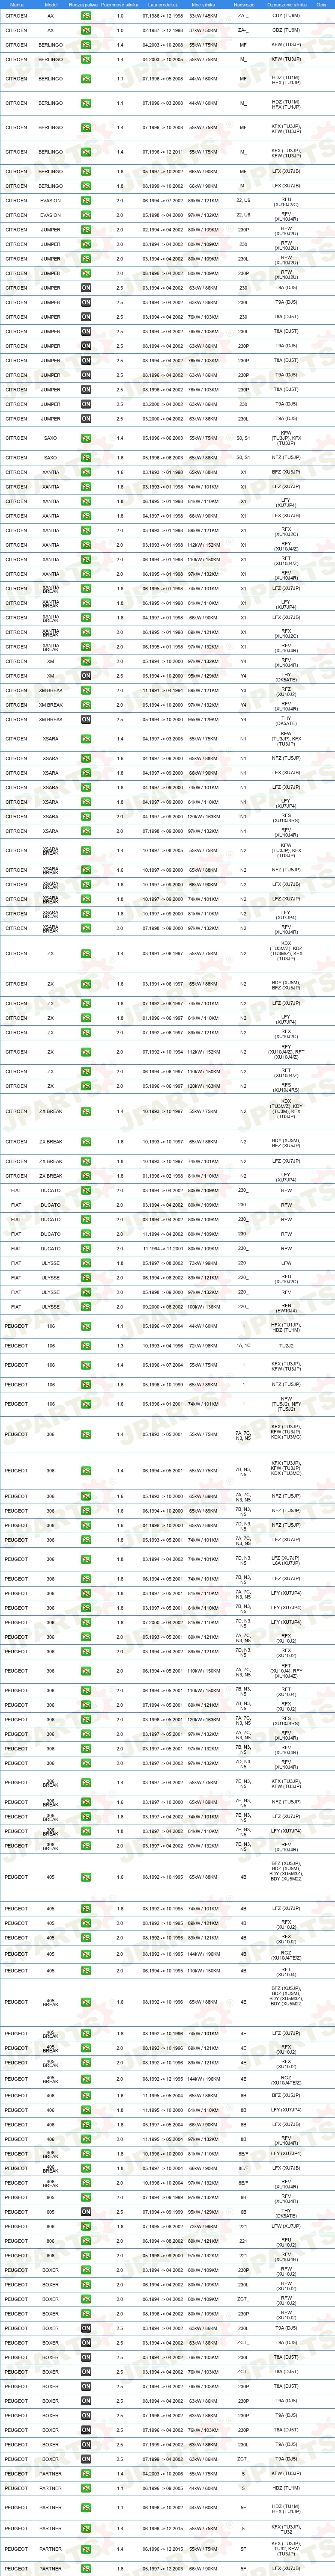Click the petrol icon in the XANTIA BFZ (XU5JP) row
335x2576 pixels.
[86, 472]
